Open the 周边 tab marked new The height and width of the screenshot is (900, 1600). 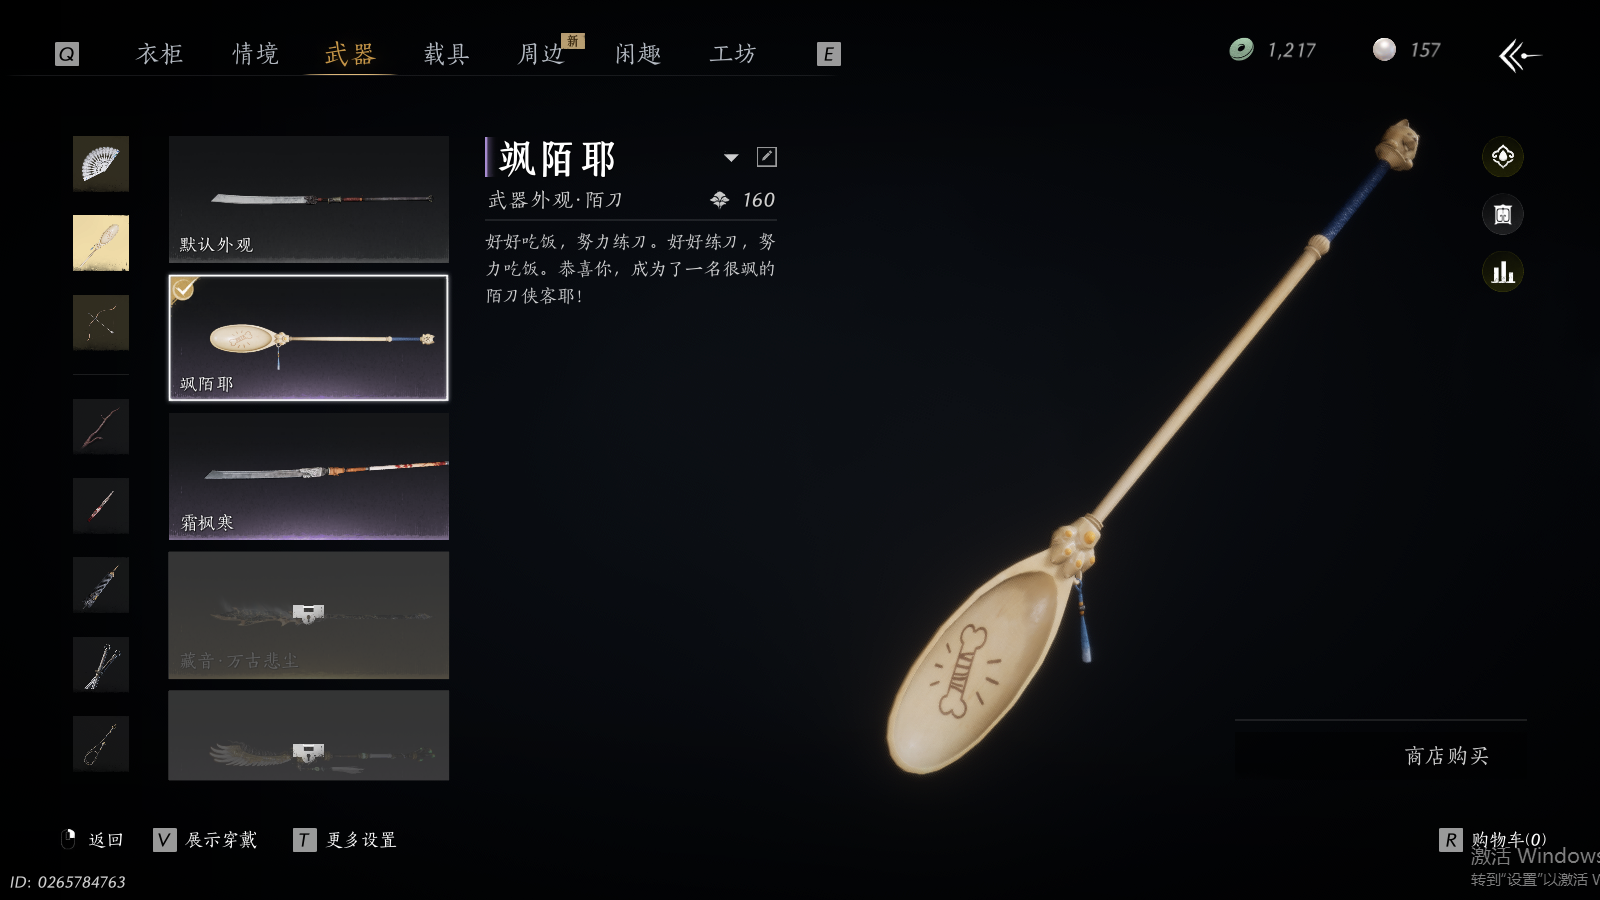541,53
